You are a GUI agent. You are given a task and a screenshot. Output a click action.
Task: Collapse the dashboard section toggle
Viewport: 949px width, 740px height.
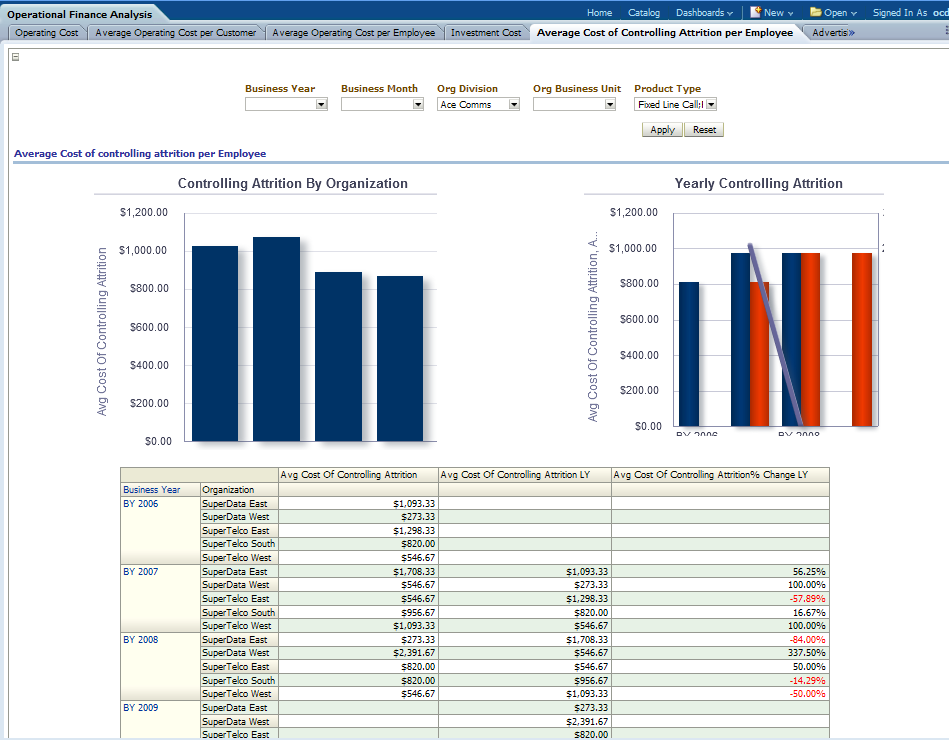16,57
